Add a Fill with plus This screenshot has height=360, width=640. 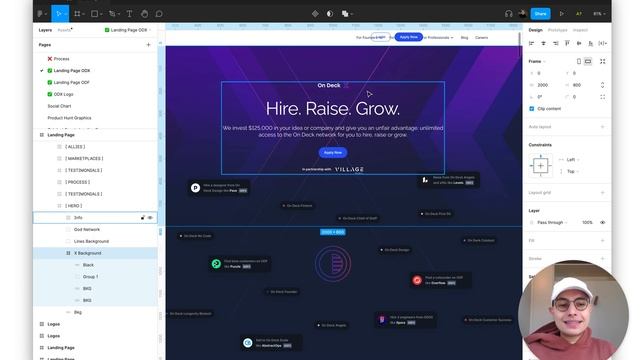[602, 241]
